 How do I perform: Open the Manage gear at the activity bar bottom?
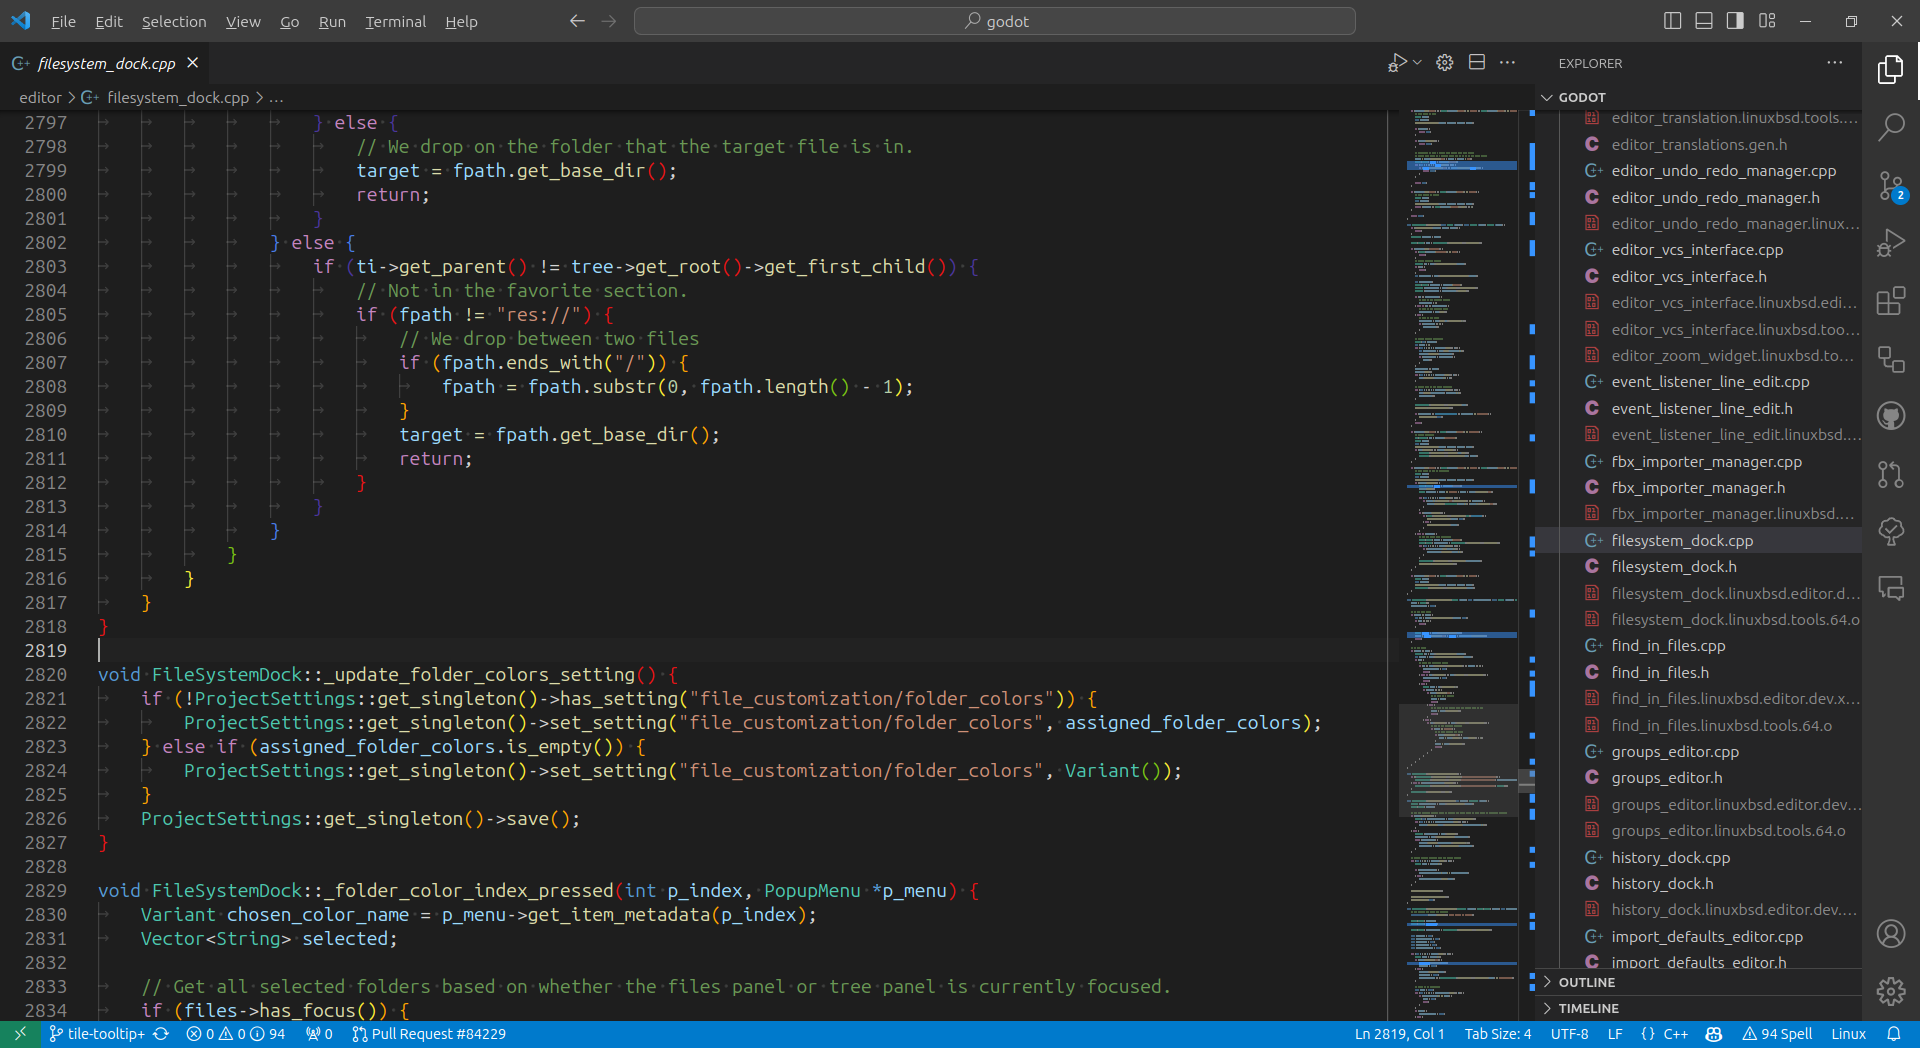pos(1893,991)
